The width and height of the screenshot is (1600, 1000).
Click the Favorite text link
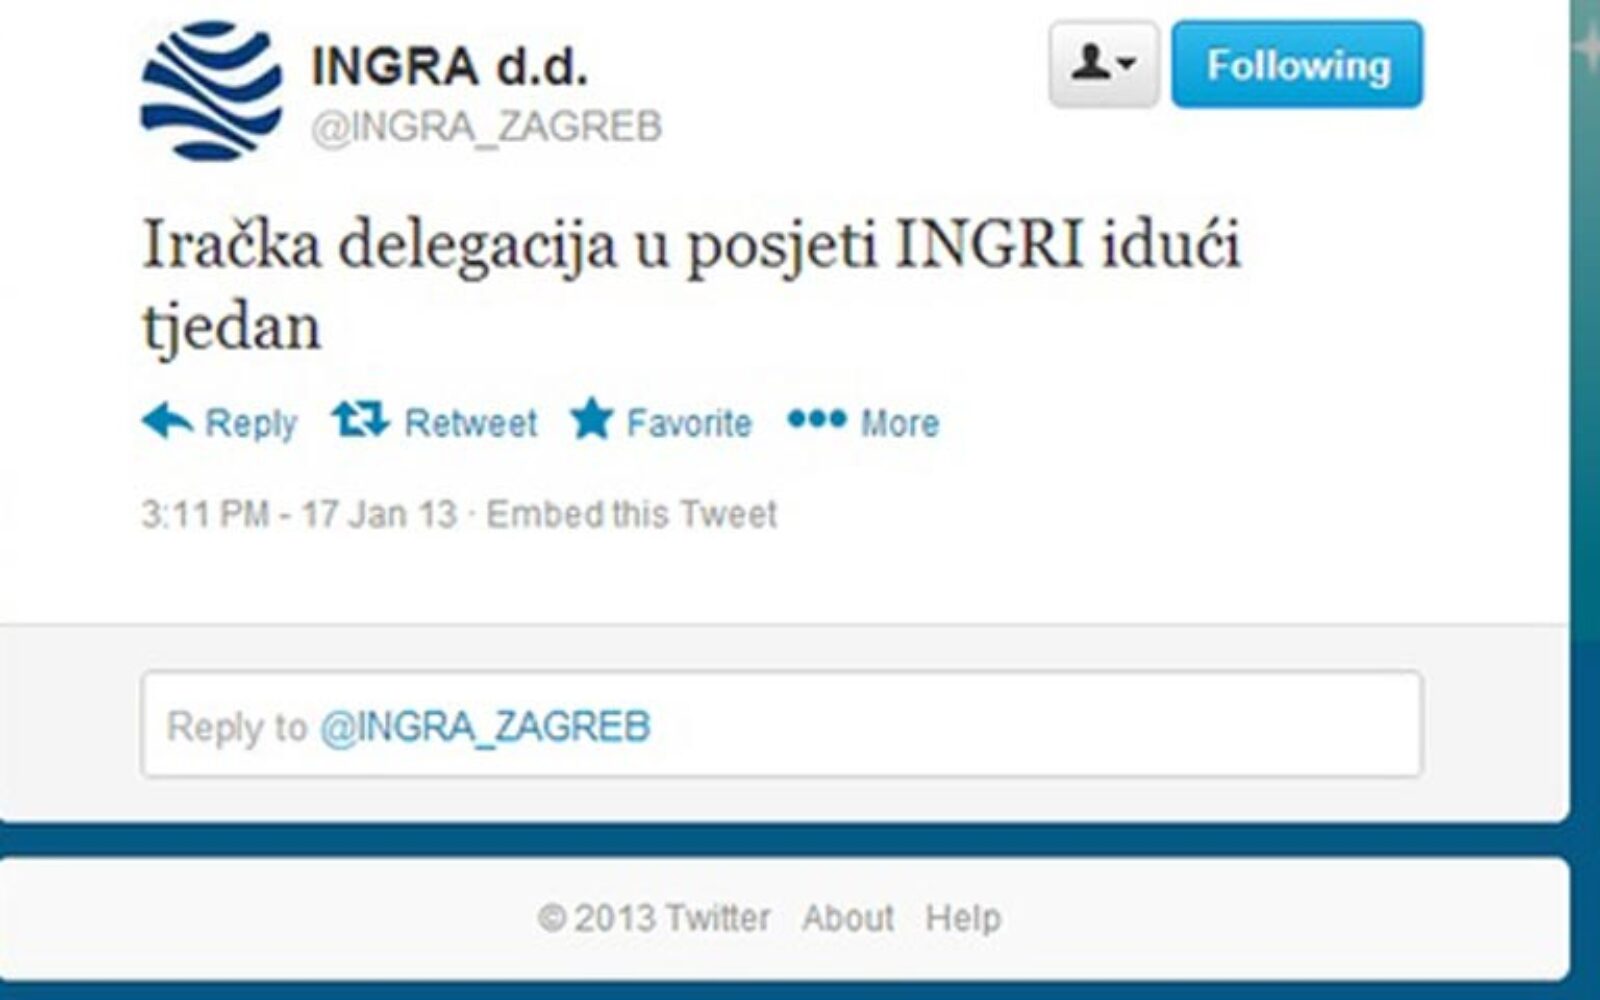tap(689, 424)
